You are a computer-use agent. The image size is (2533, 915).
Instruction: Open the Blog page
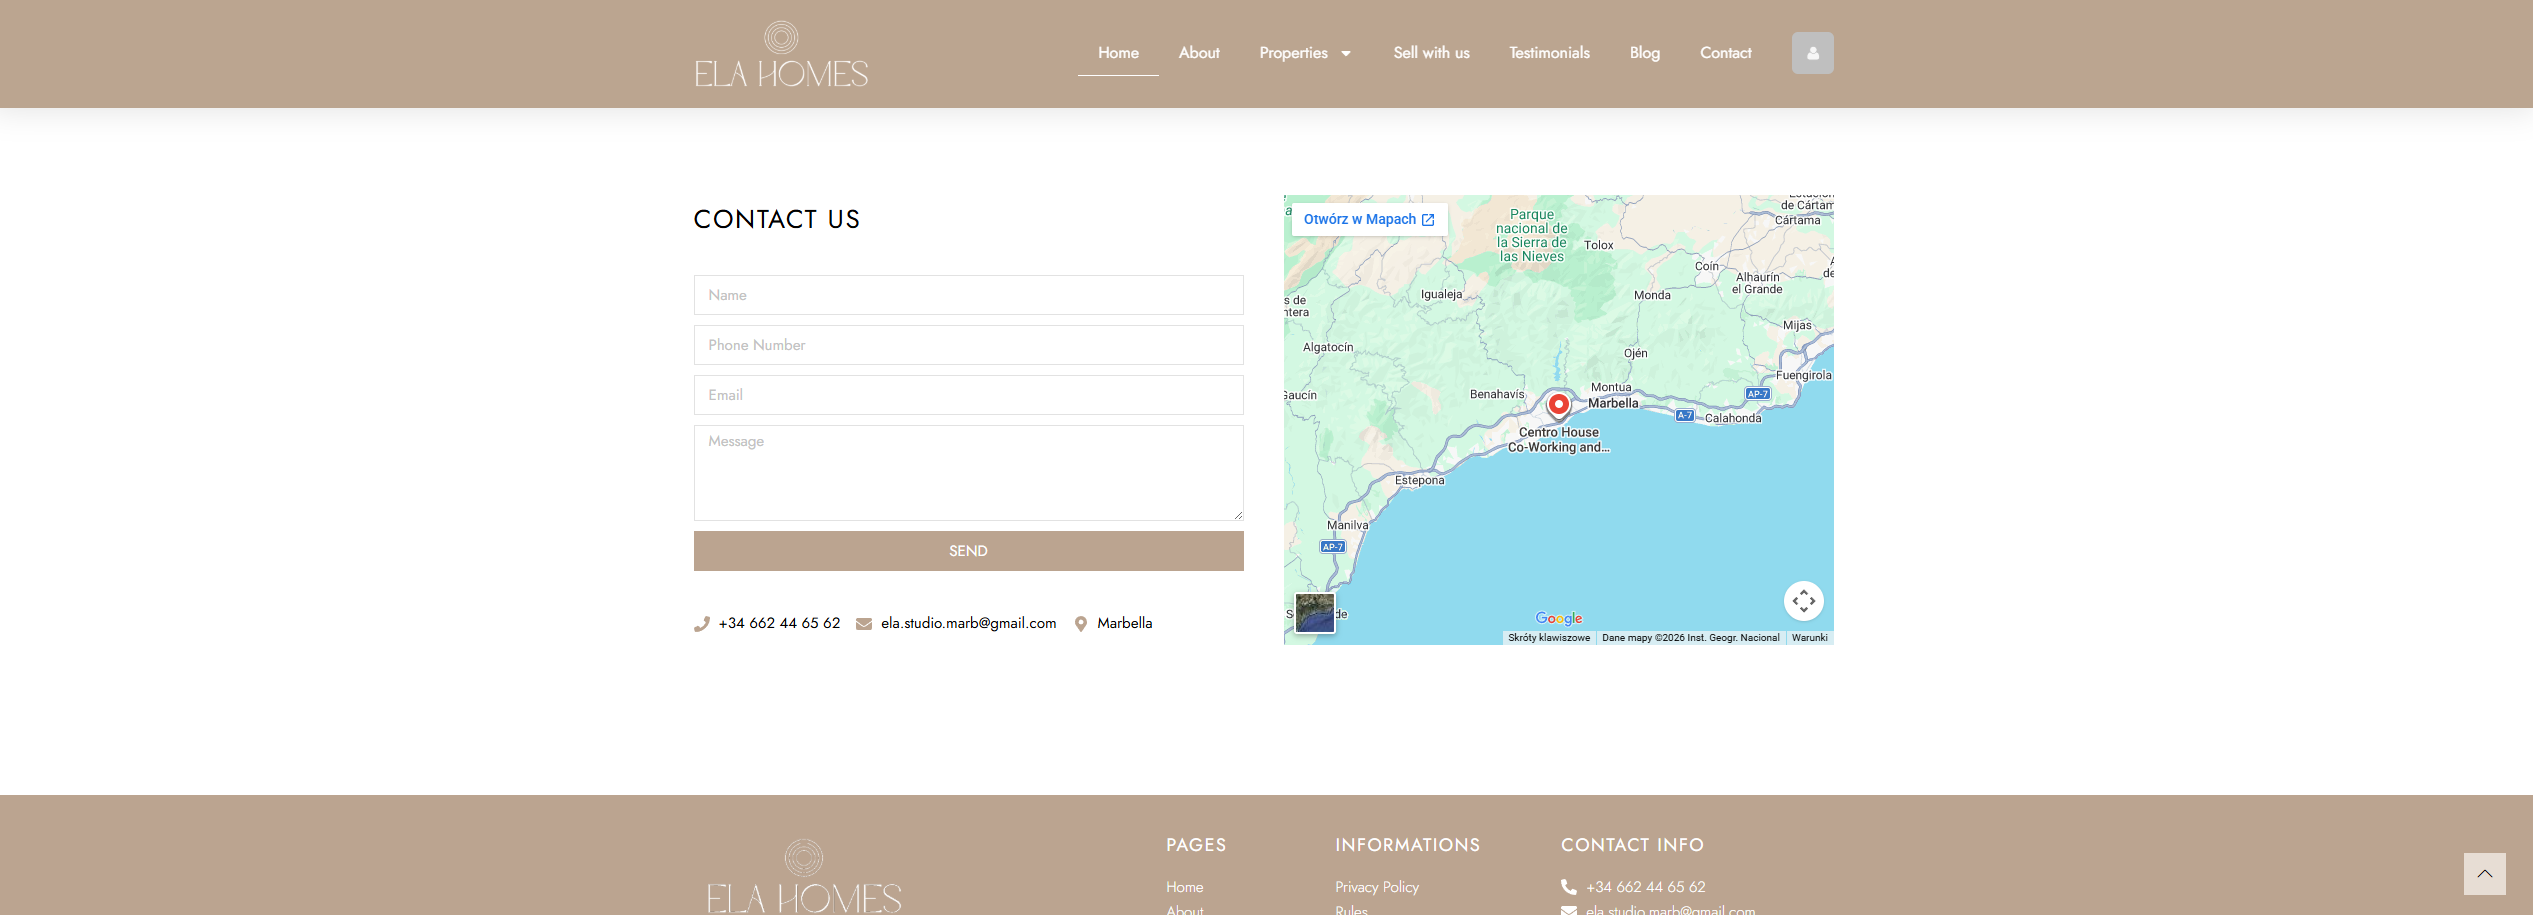[x=1644, y=53]
